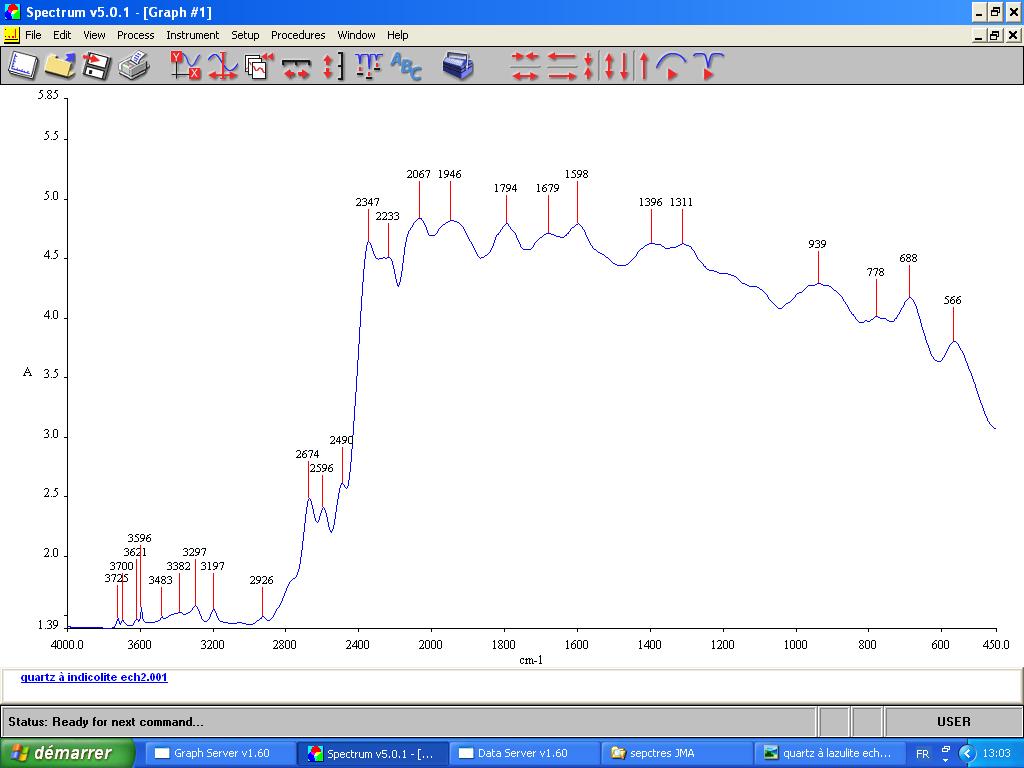Open the View menu

click(x=94, y=35)
